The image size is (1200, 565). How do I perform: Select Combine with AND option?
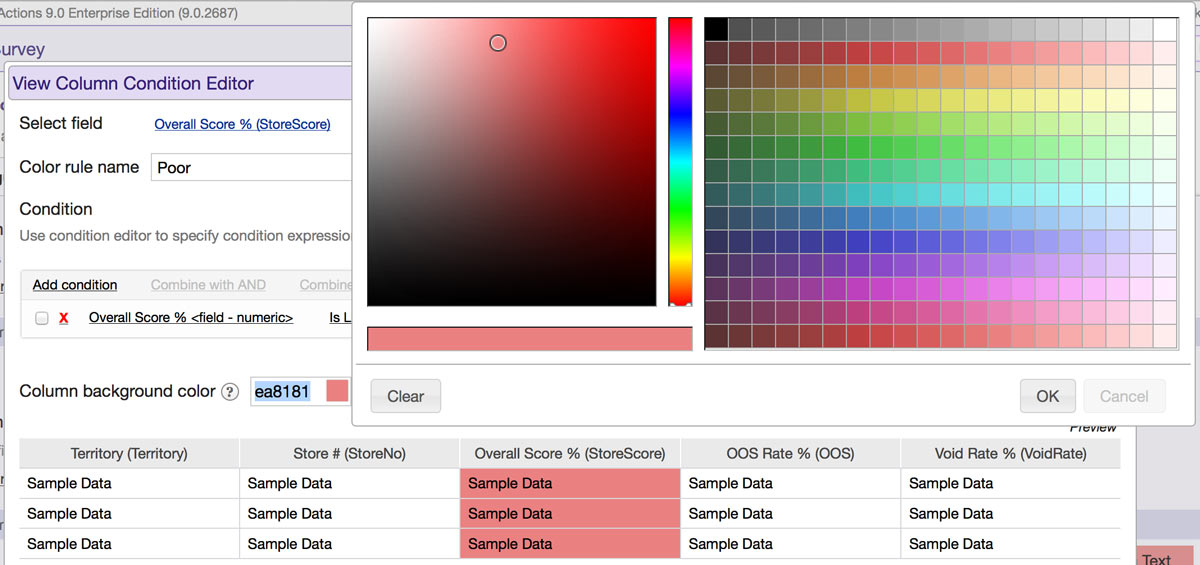point(208,285)
